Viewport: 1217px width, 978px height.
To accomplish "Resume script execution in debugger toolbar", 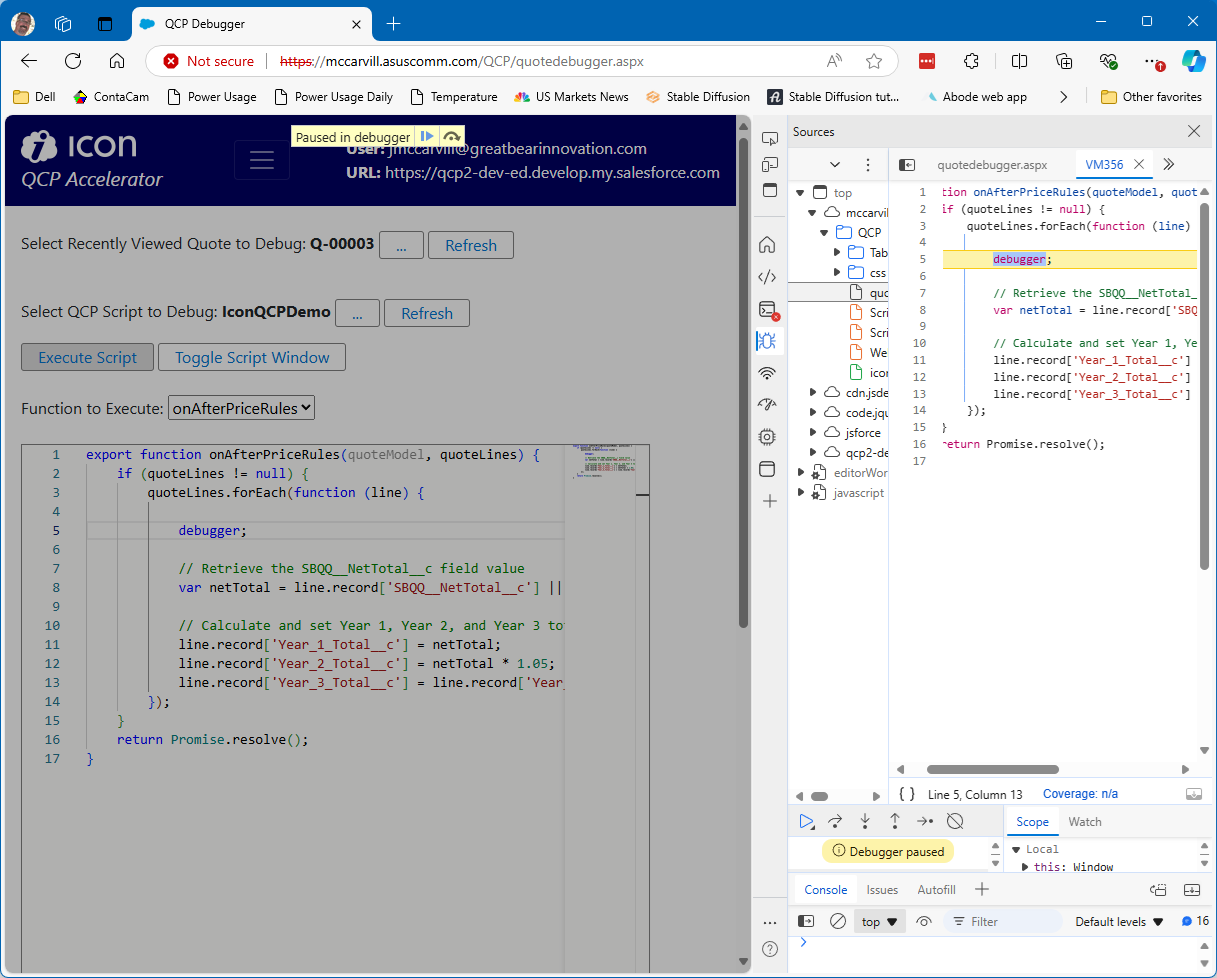I will 807,821.
